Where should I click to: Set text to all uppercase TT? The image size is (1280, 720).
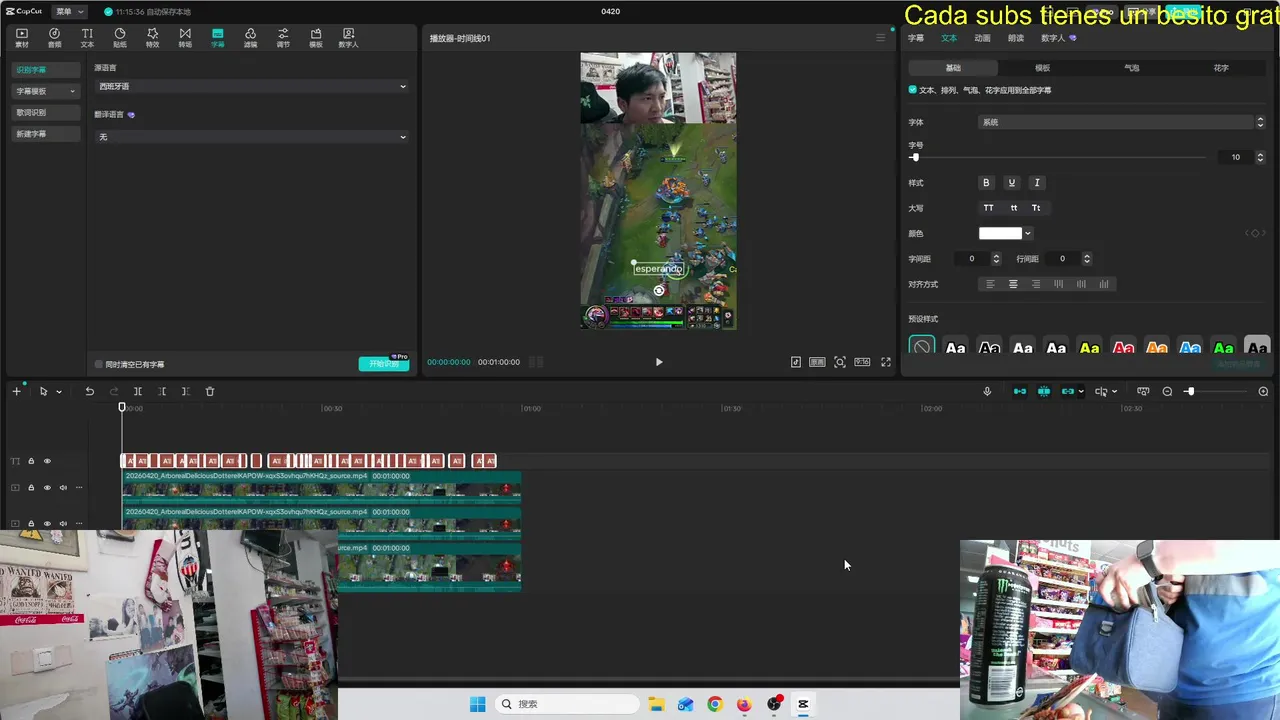[x=988, y=208]
